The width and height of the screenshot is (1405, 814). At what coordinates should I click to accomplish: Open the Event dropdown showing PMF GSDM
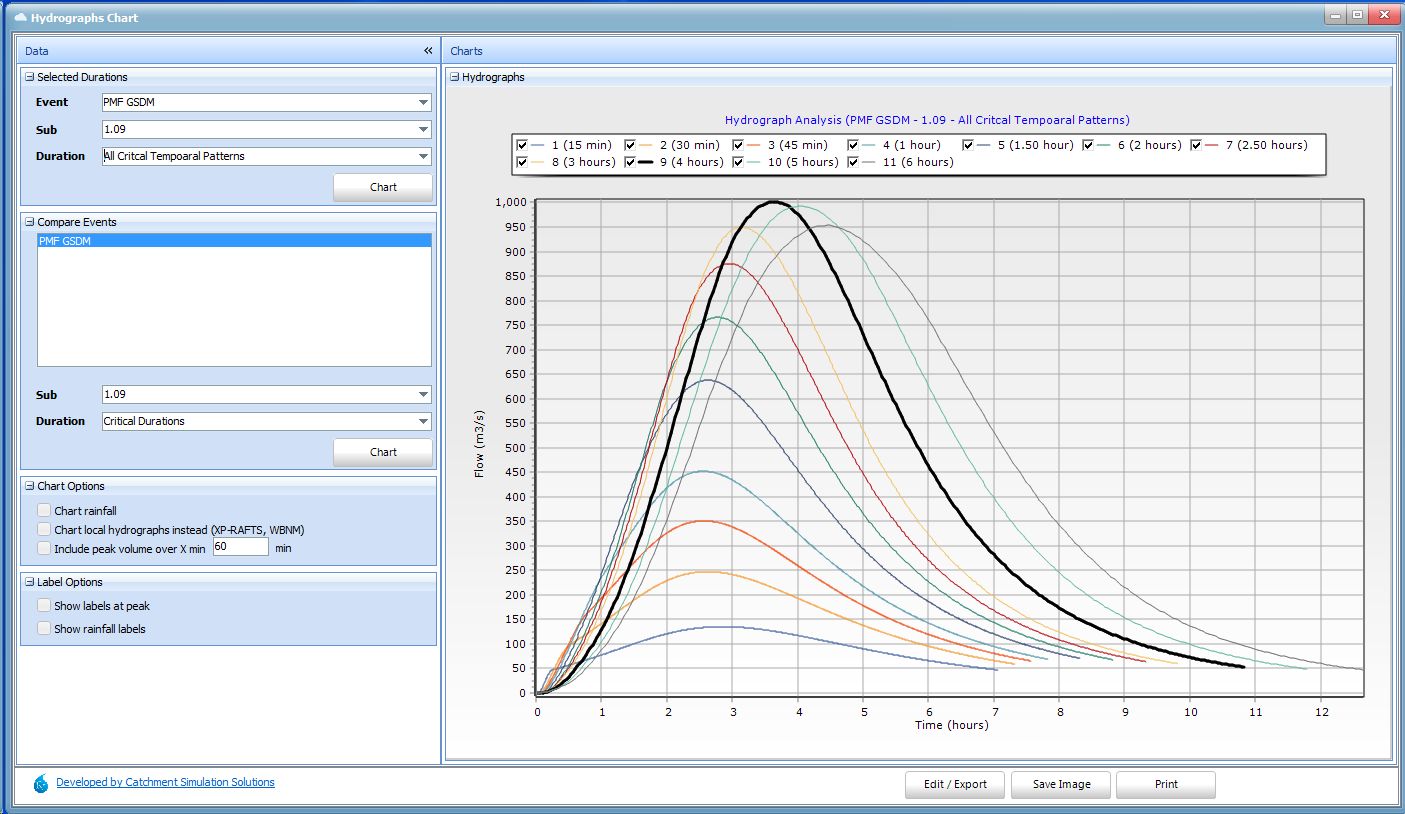423,102
